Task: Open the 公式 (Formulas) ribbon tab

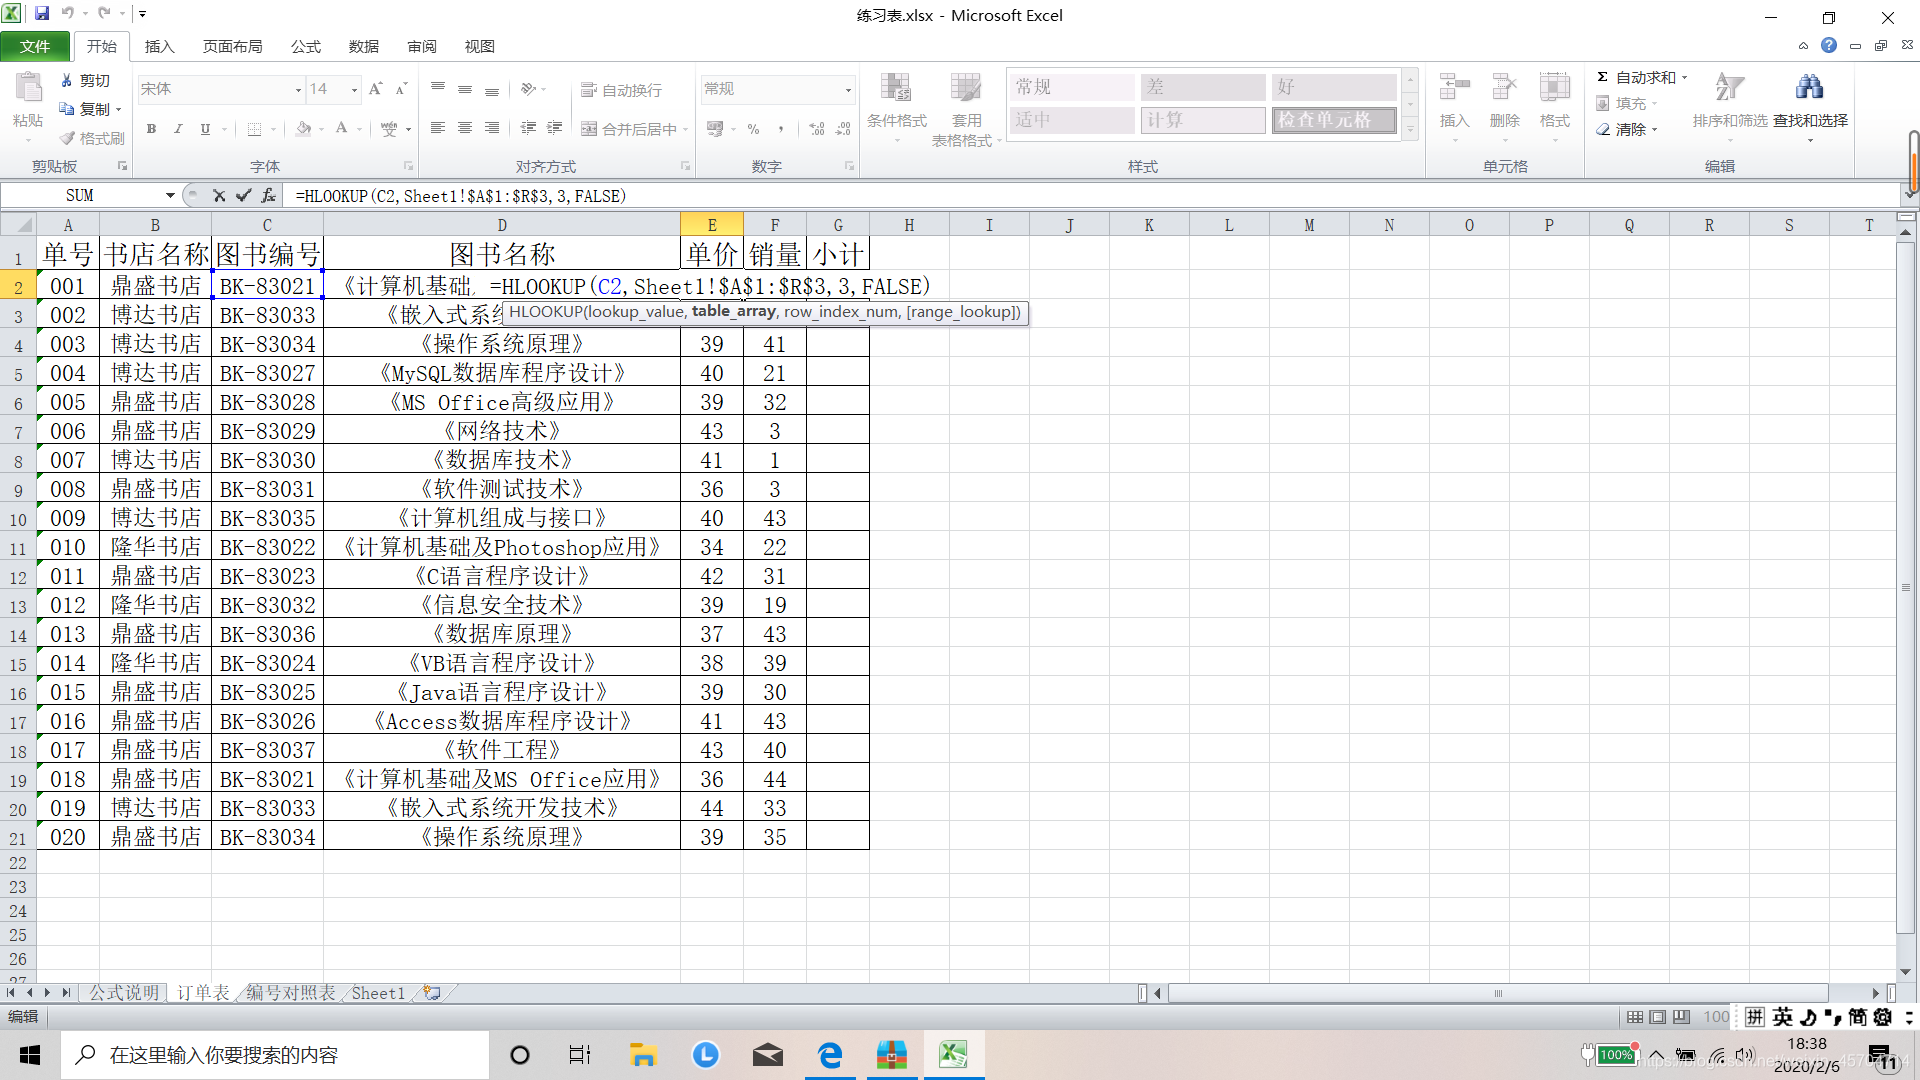Action: pos(305,47)
